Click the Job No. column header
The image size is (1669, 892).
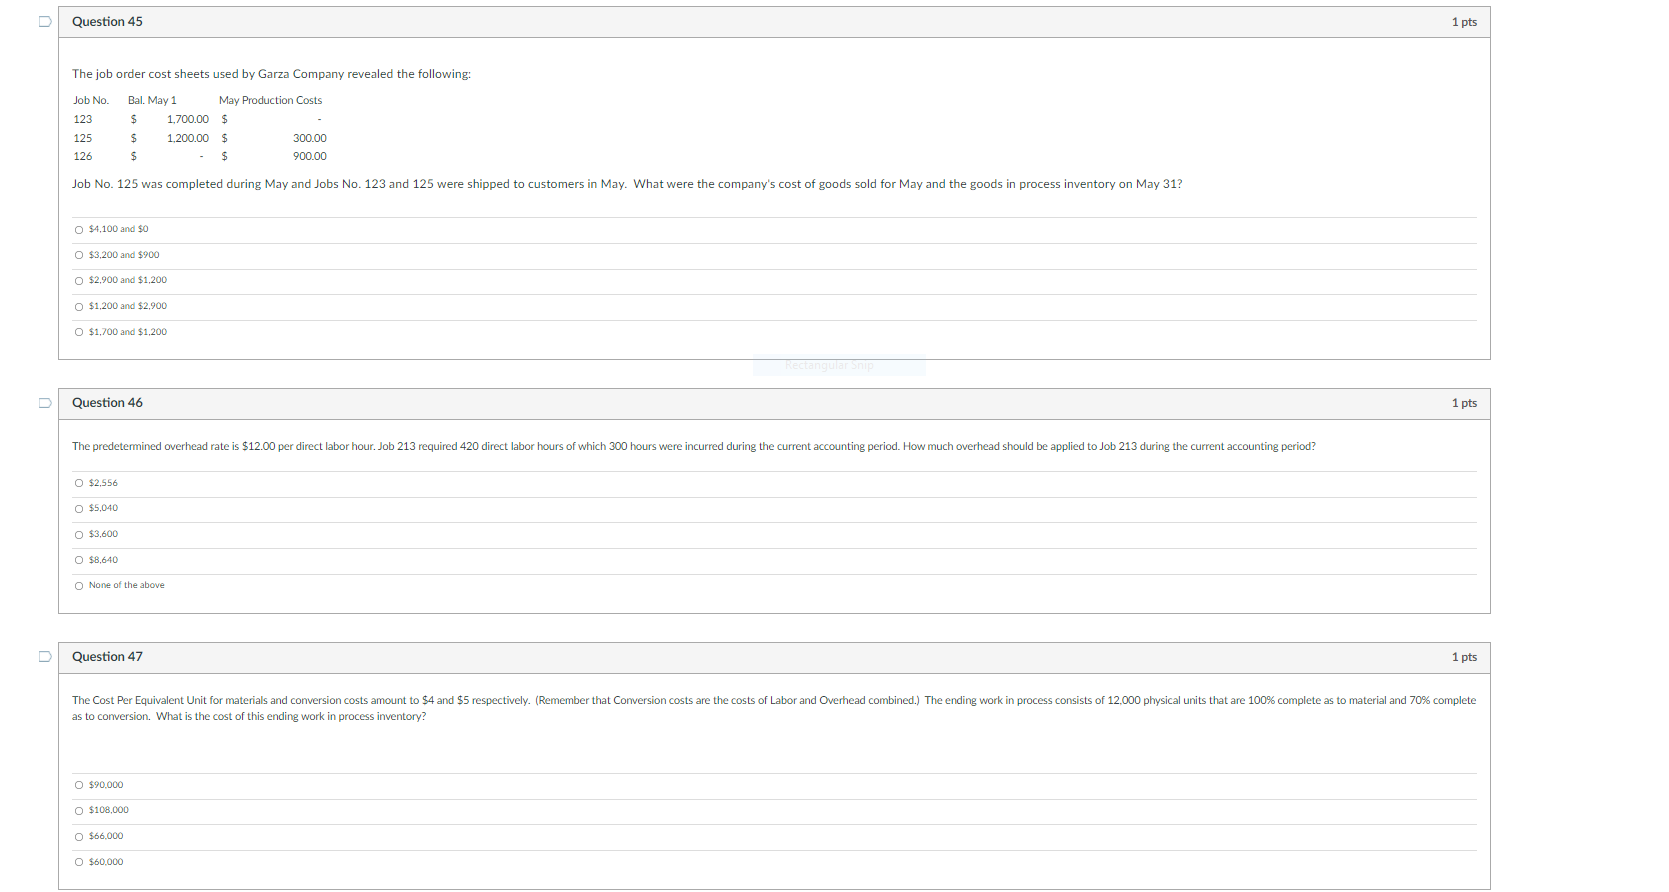pyautogui.click(x=91, y=100)
